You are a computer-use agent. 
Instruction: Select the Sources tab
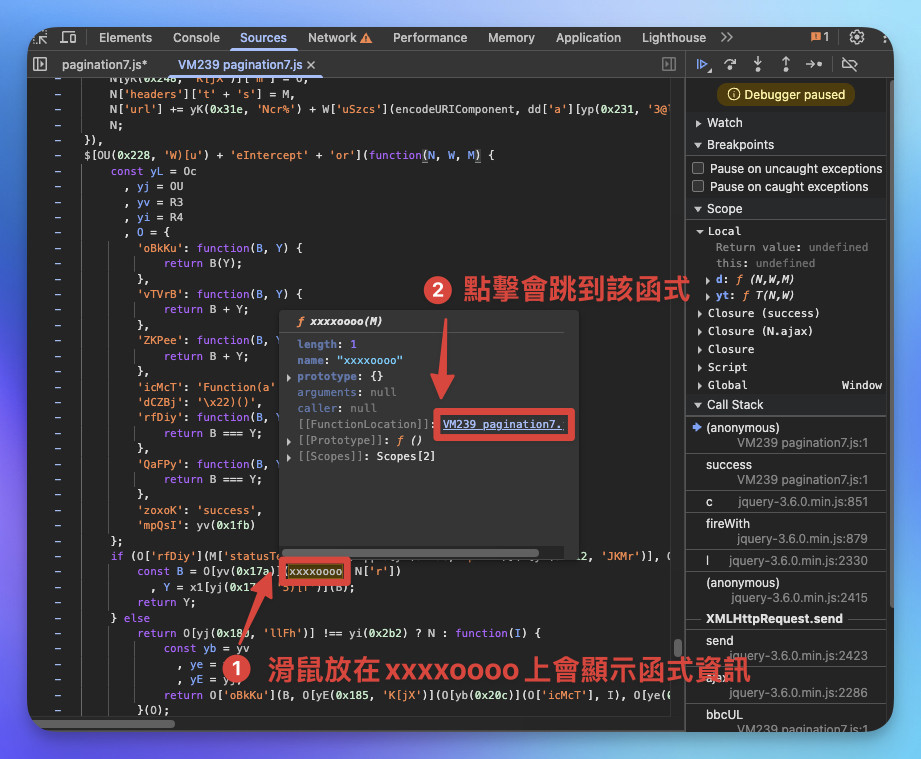point(263,38)
